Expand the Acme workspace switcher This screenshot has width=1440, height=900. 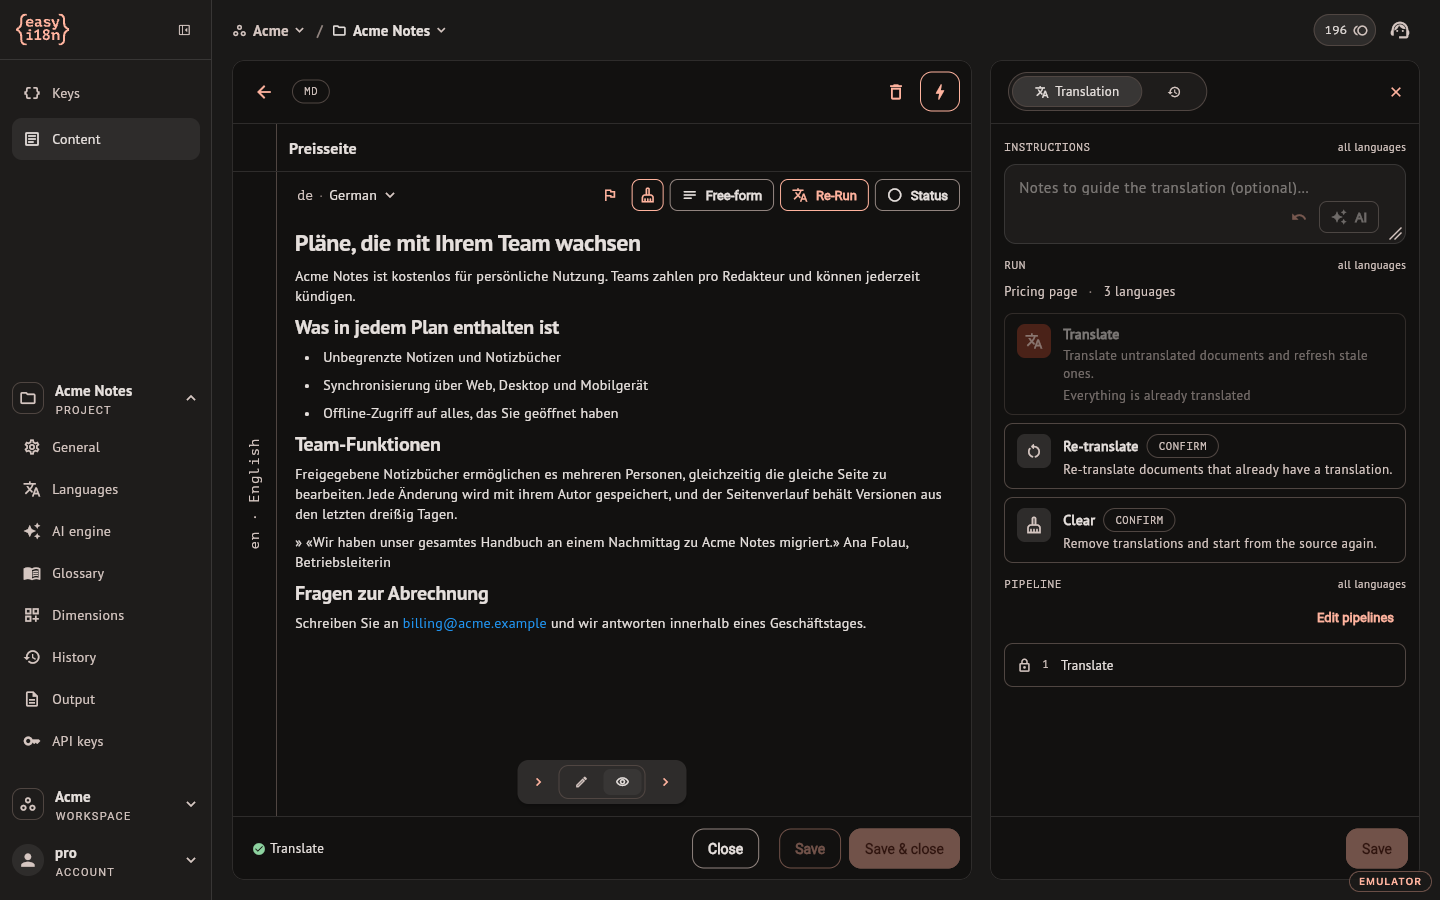[191, 804]
